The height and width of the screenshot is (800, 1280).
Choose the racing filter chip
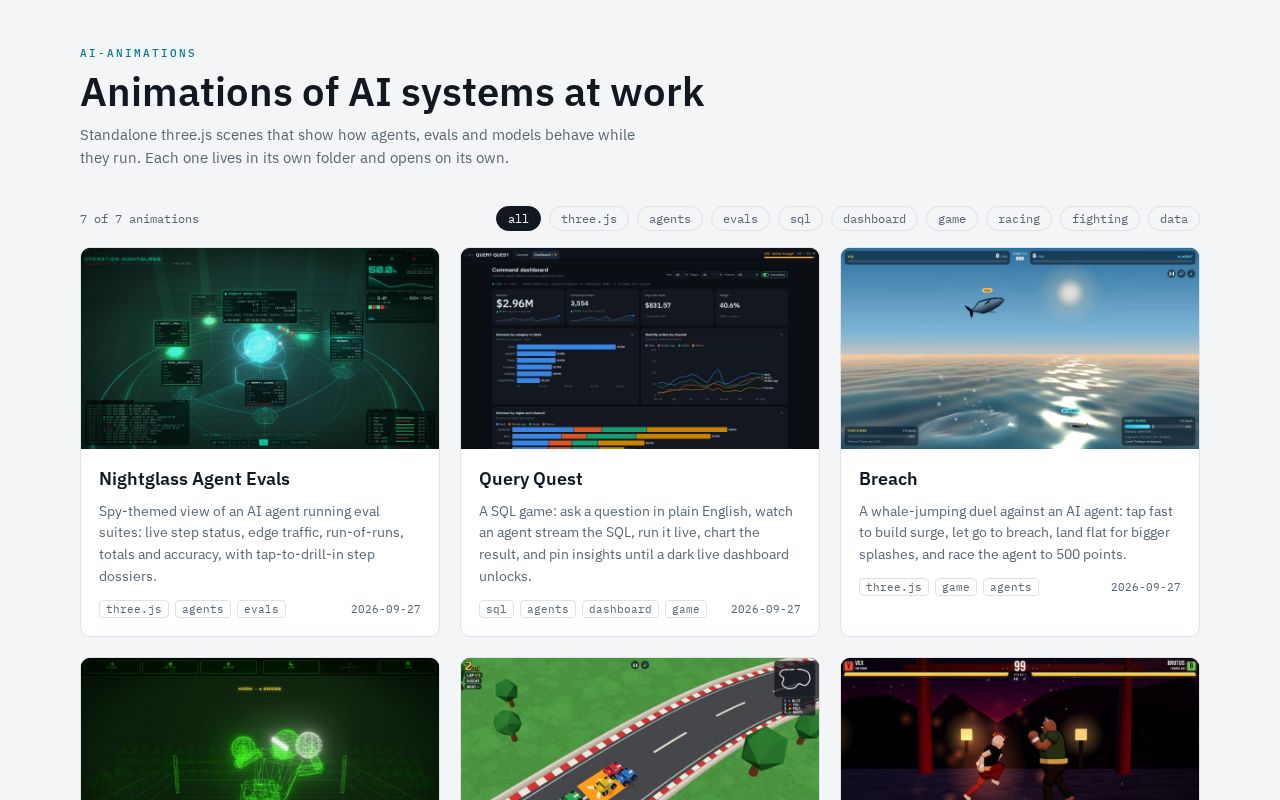click(1019, 219)
